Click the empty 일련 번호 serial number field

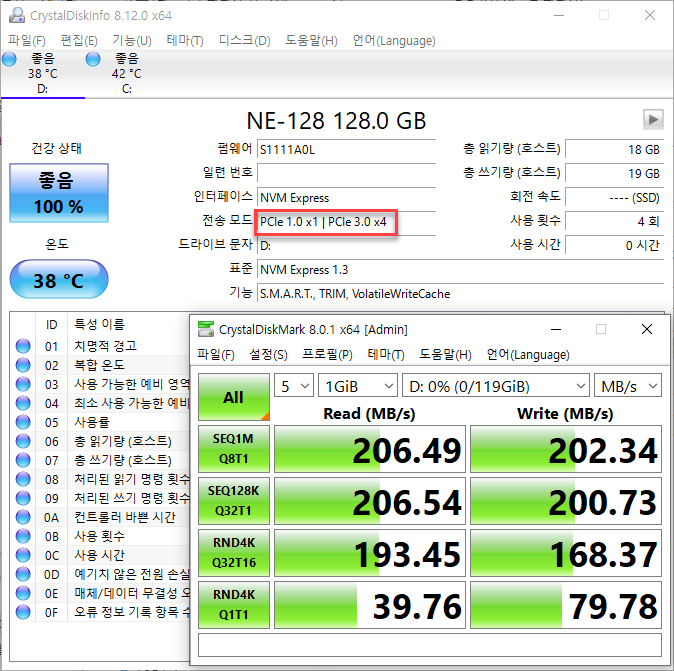346,174
